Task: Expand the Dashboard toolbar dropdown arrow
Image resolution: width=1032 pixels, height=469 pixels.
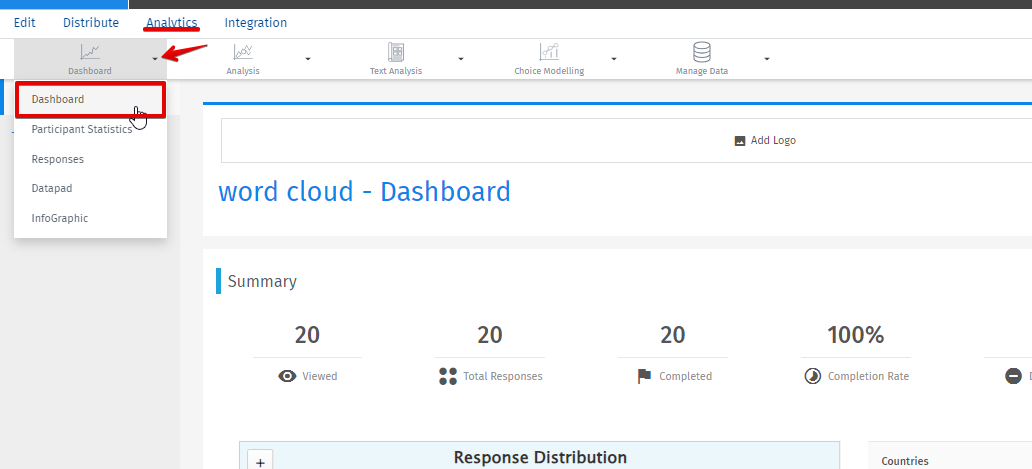Action: pyautogui.click(x=155, y=59)
